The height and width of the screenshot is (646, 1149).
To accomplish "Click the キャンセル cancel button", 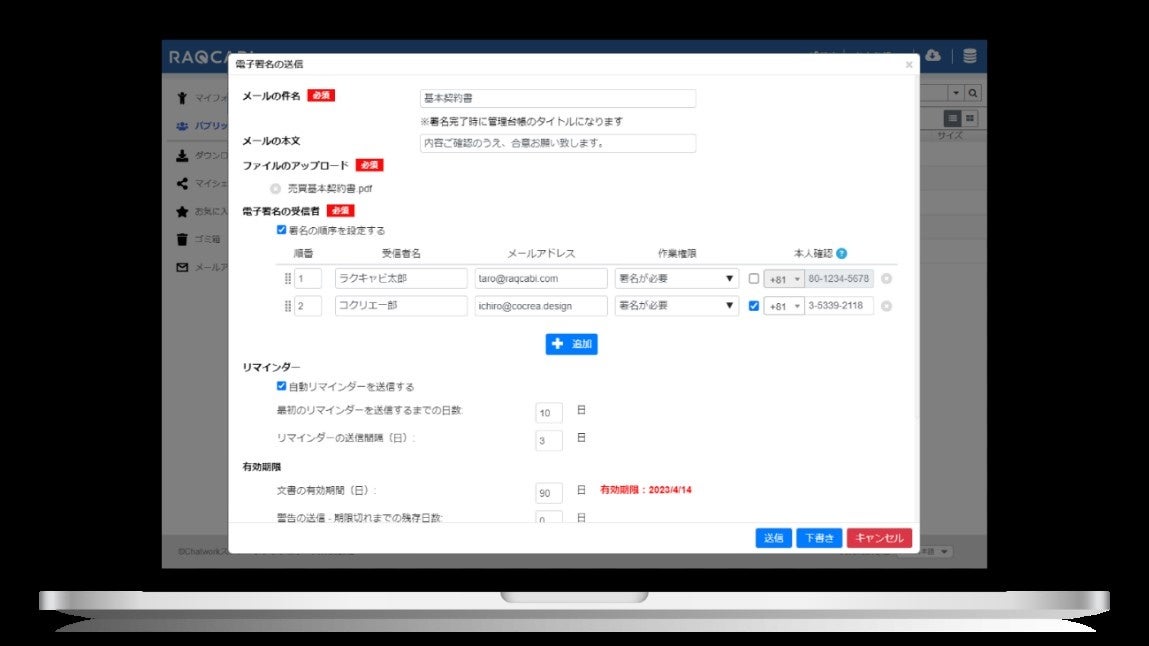I will click(879, 538).
